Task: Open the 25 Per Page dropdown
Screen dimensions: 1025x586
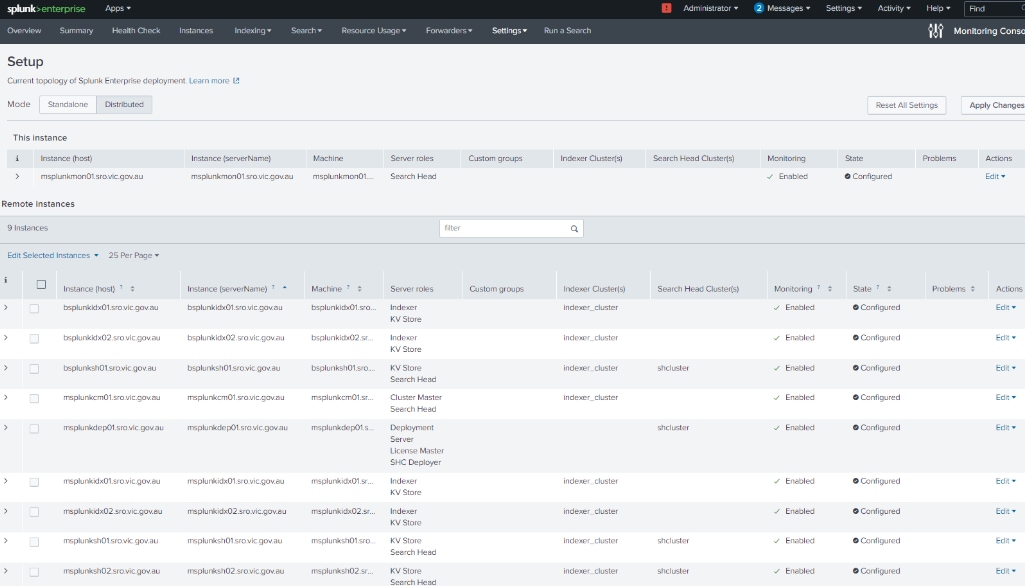Action: pos(133,256)
